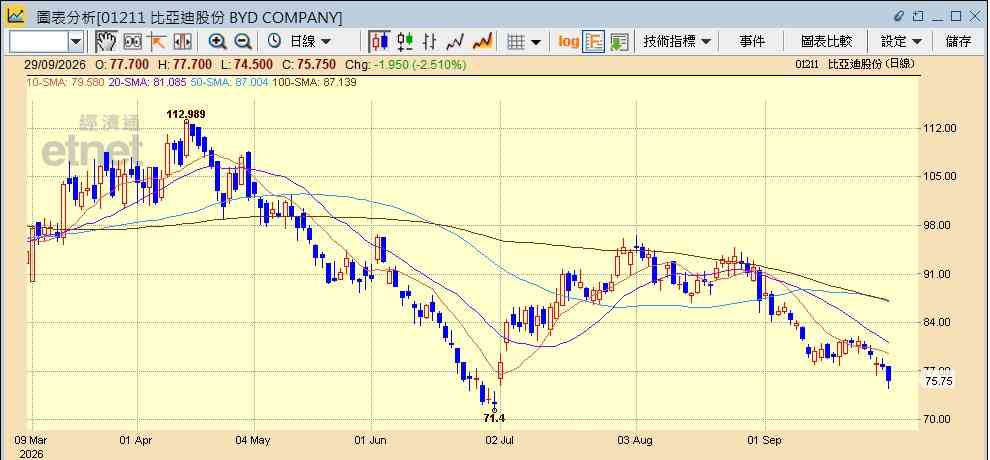
Task: Click the stock code input field
Action: pyautogui.click(x=39, y=42)
